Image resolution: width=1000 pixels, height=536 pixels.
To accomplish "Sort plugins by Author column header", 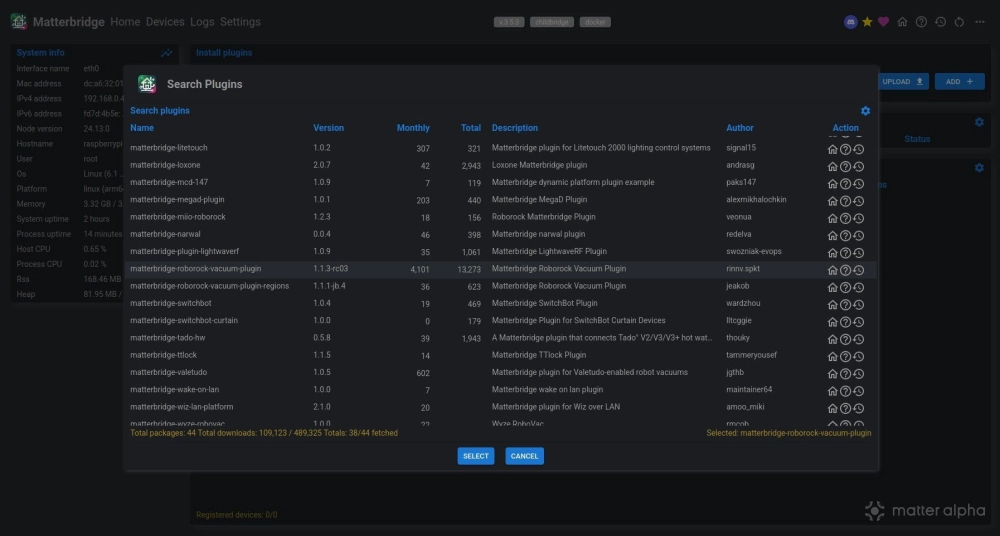I will 740,128.
